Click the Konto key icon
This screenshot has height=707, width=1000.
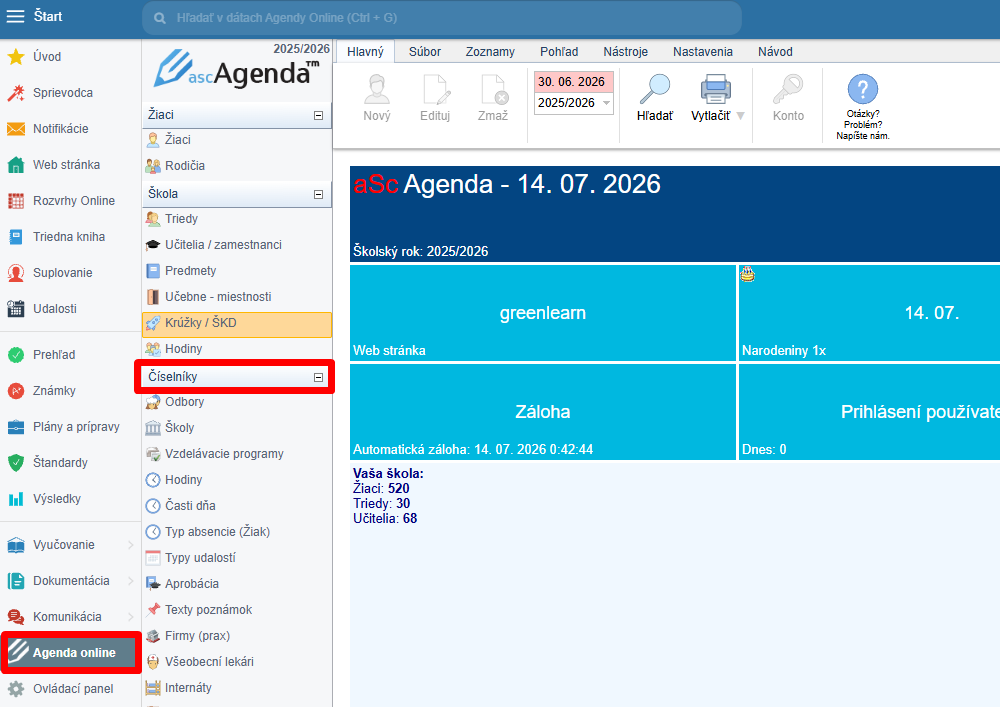point(788,89)
